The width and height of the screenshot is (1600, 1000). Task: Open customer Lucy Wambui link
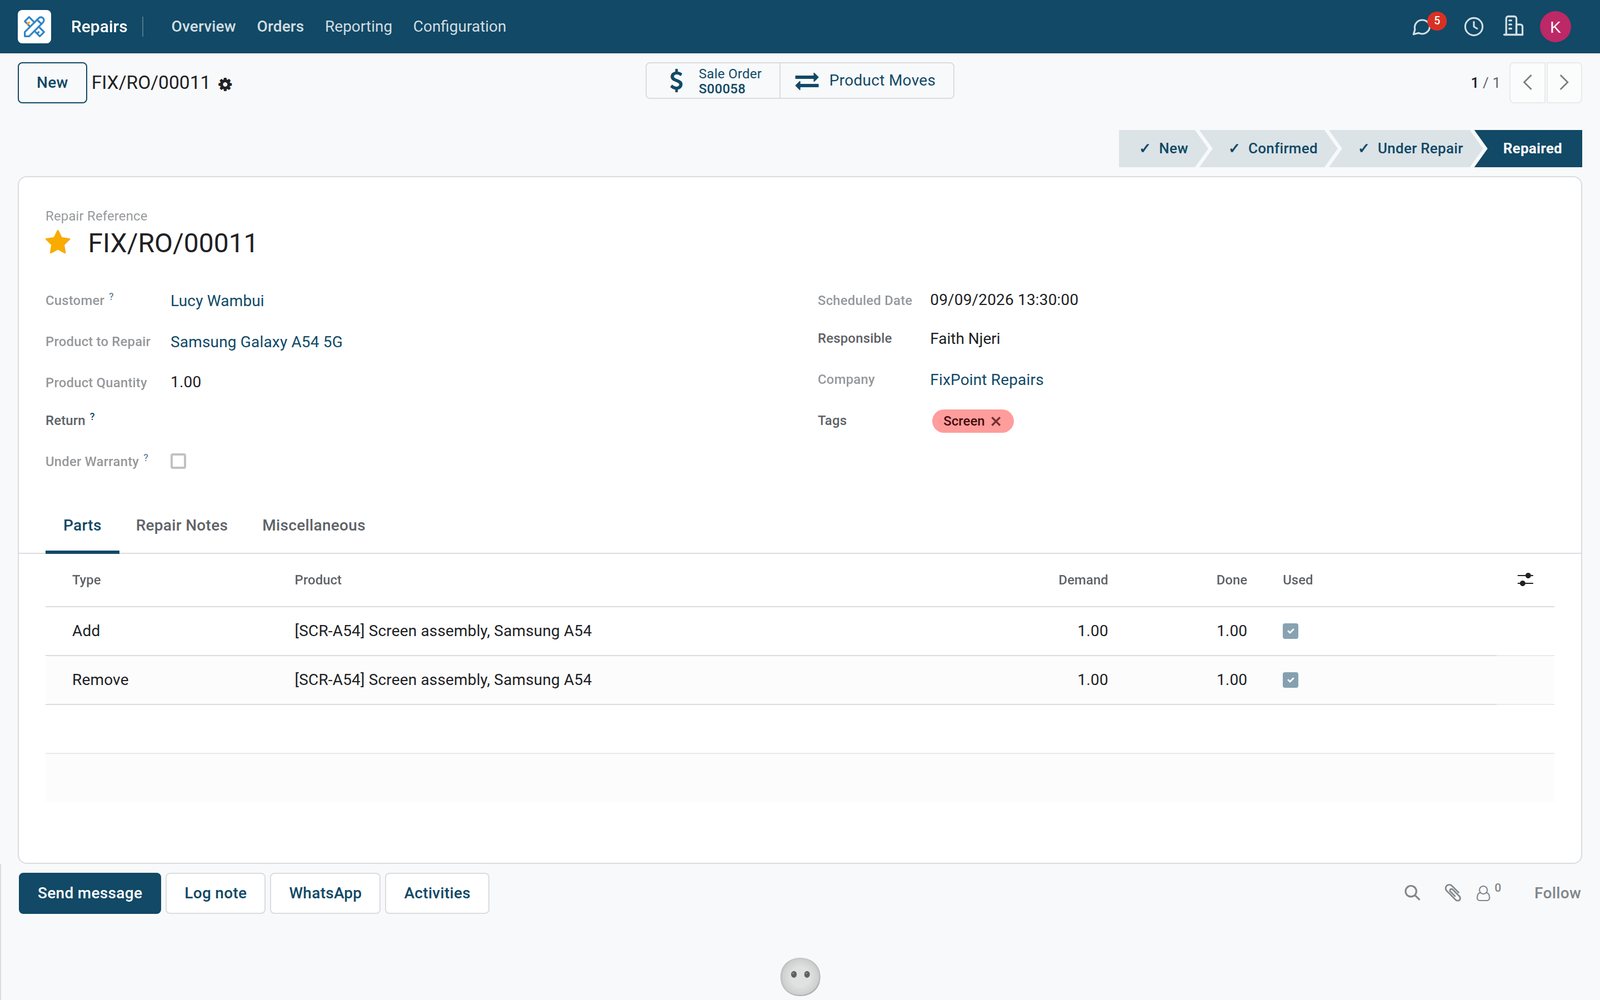pyautogui.click(x=217, y=301)
